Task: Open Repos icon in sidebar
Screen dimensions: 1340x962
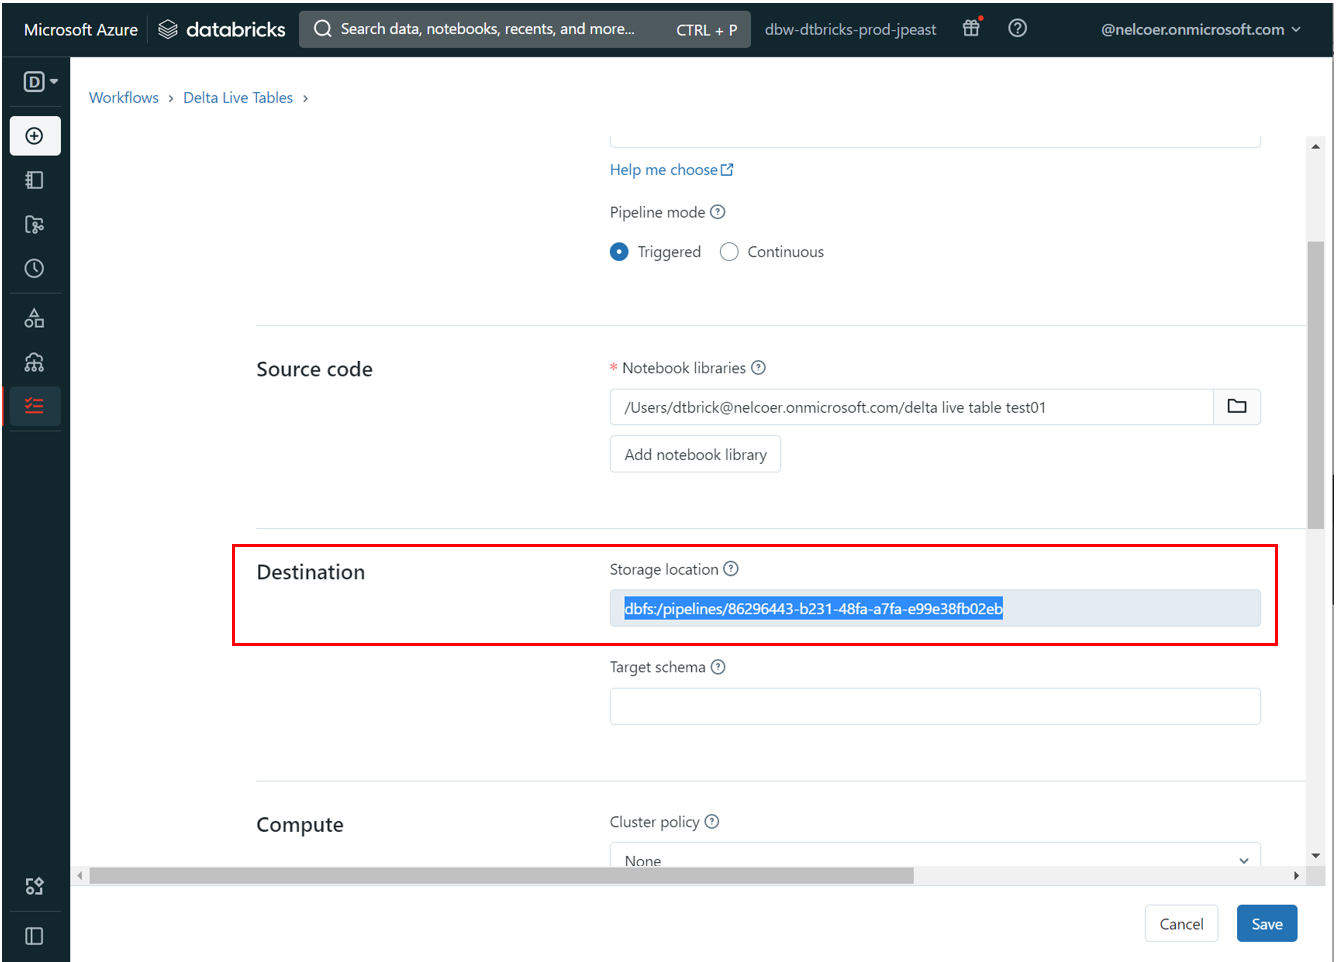Action: [x=35, y=224]
